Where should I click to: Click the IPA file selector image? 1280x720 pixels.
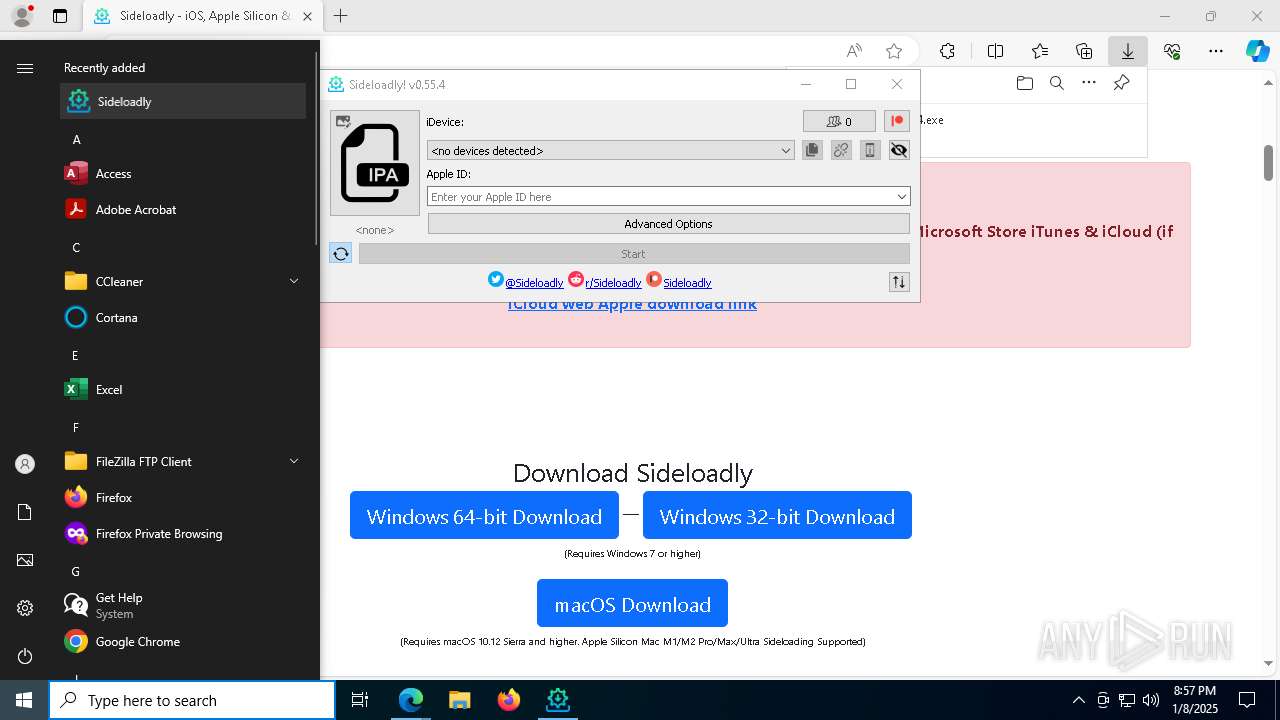coord(375,163)
